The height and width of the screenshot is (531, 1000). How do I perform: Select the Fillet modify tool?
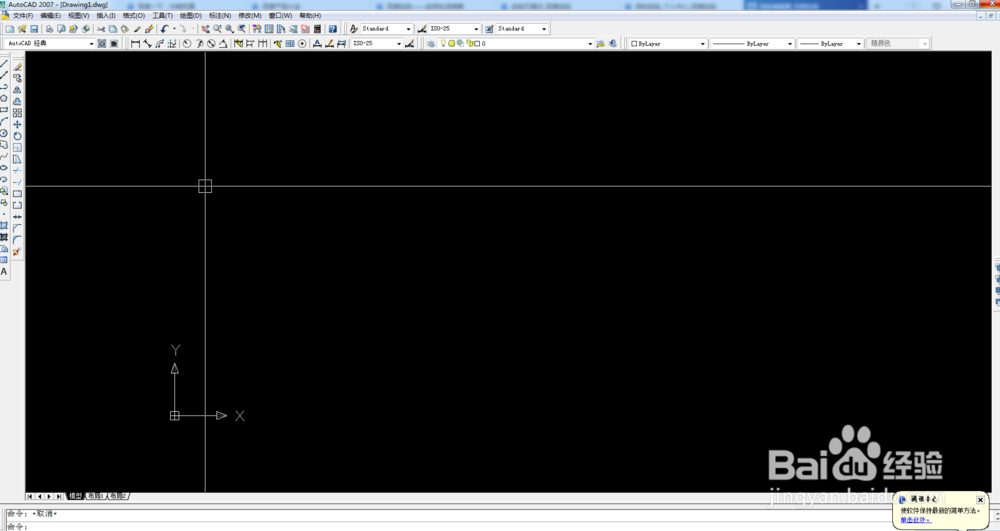coord(17,239)
